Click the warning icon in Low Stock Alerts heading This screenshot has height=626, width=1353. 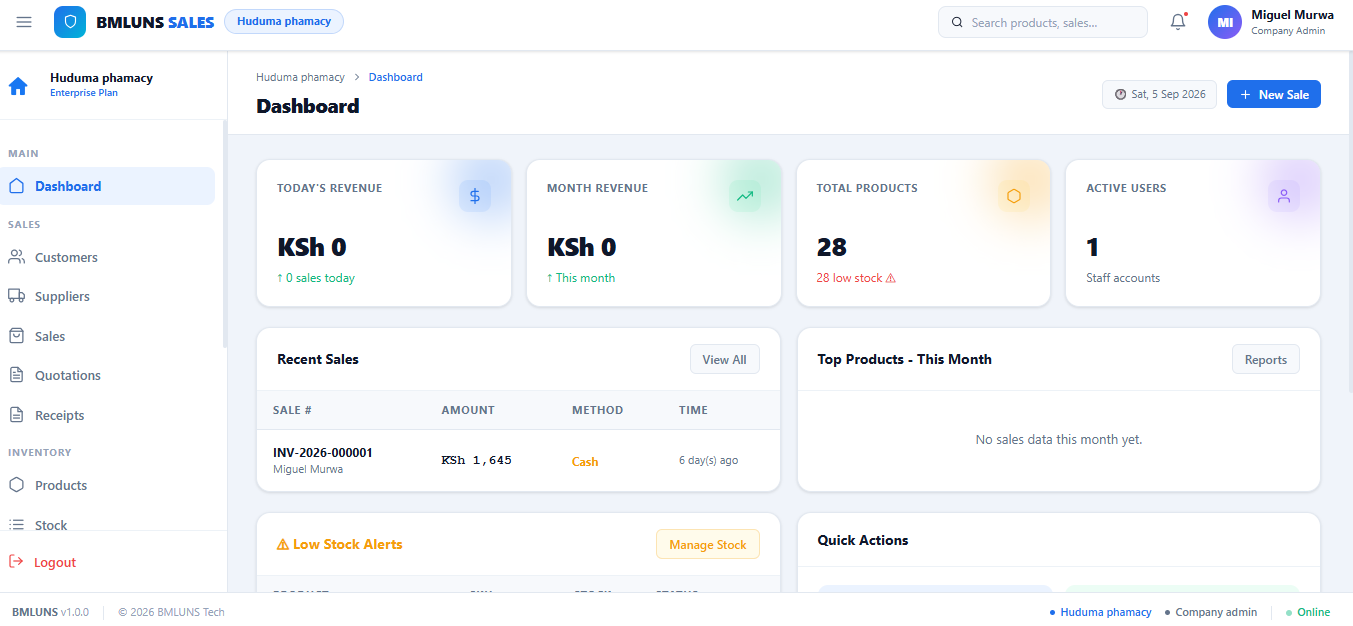pyautogui.click(x=283, y=544)
